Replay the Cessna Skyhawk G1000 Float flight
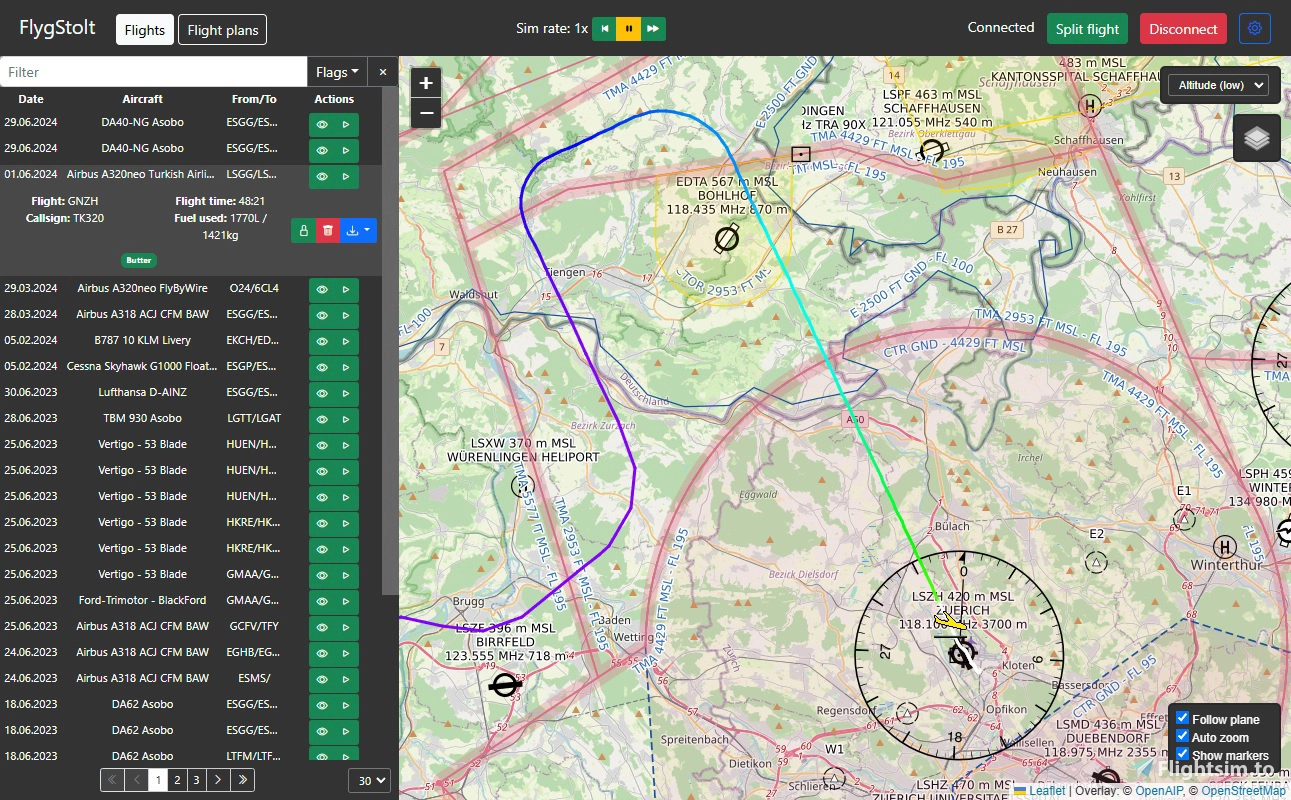 click(x=346, y=367)
